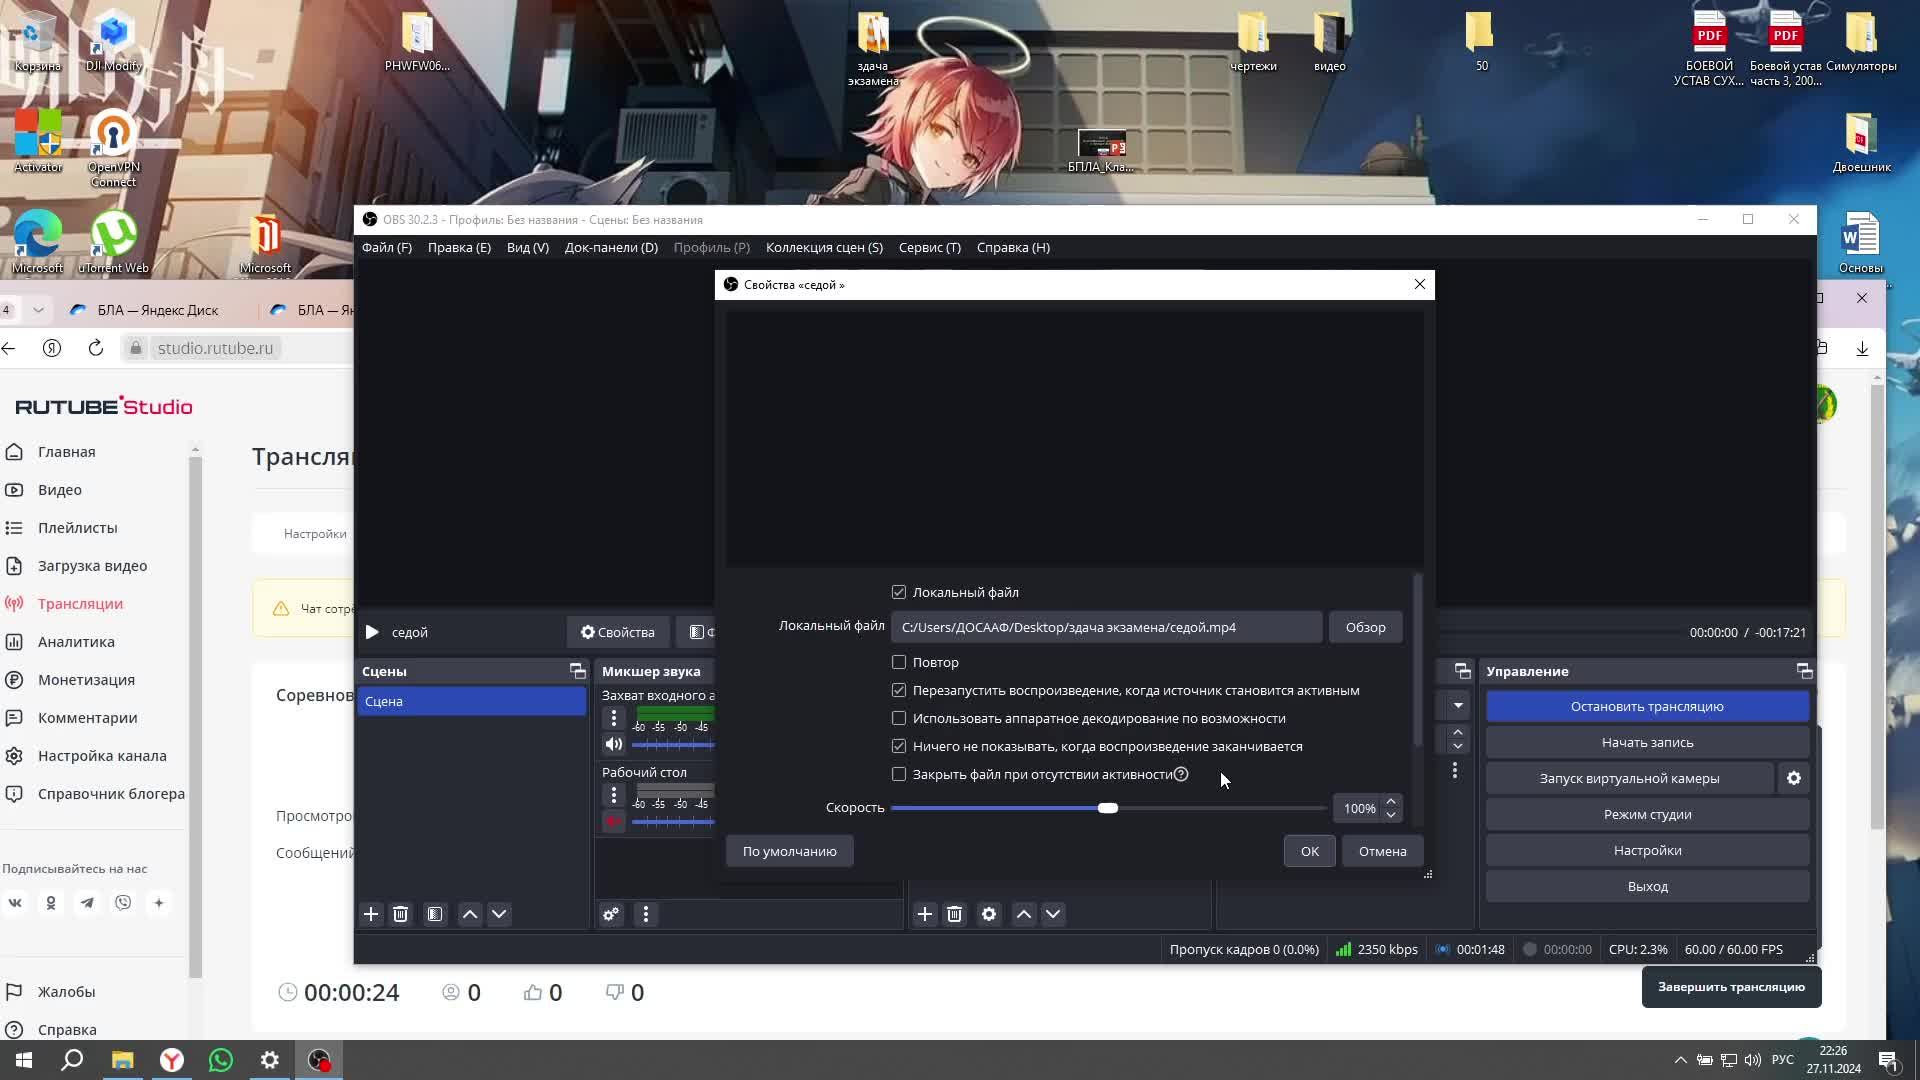
Task: Move scene up with arrow icon
Action: click(470, 914)
